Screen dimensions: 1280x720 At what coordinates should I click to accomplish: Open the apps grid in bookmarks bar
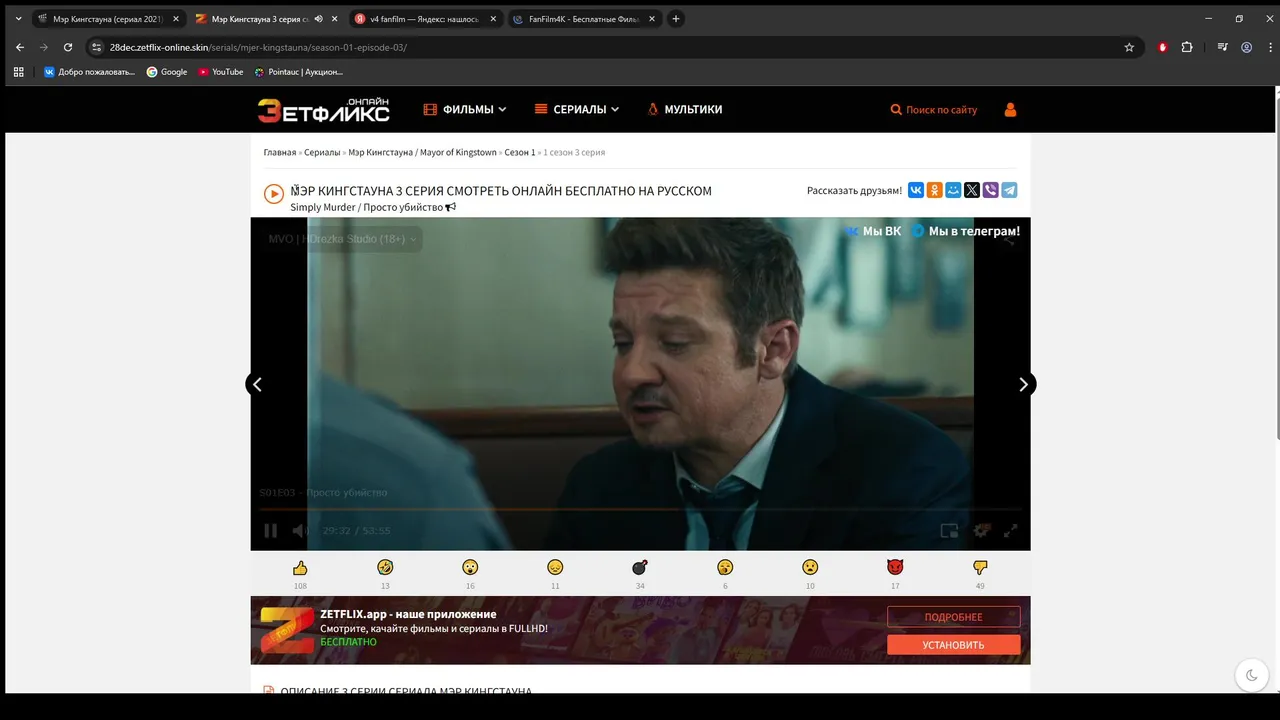[x=18, y=72]
